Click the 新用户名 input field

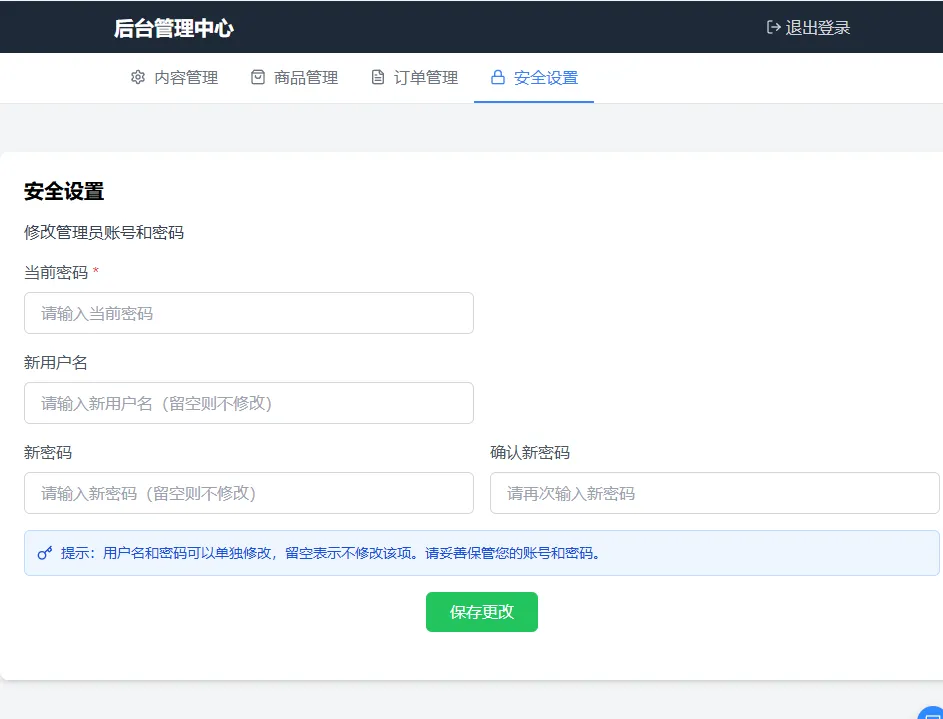(248, 403)
